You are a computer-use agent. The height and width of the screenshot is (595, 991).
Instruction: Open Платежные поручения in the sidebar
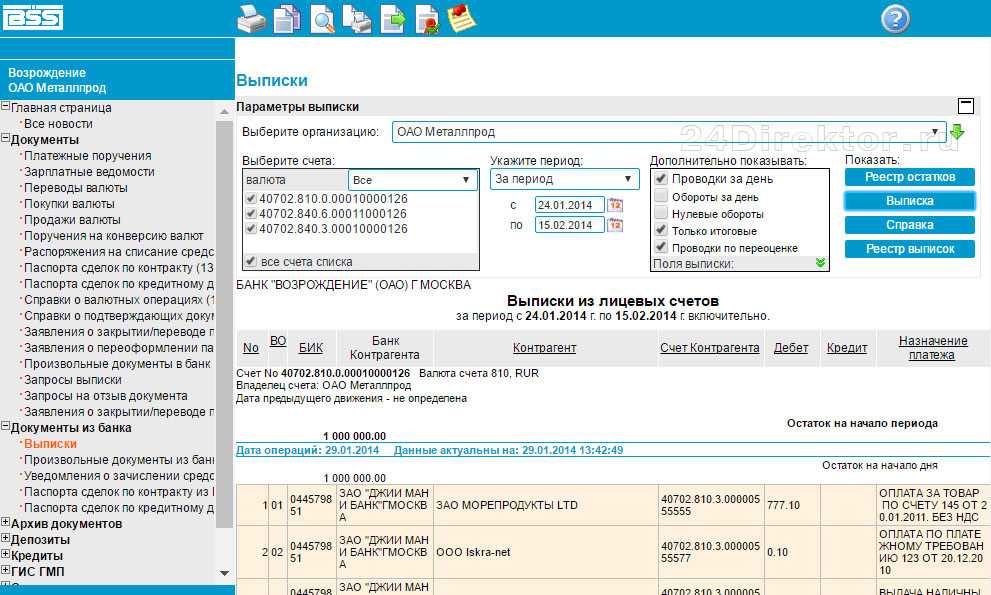[88, 156]
